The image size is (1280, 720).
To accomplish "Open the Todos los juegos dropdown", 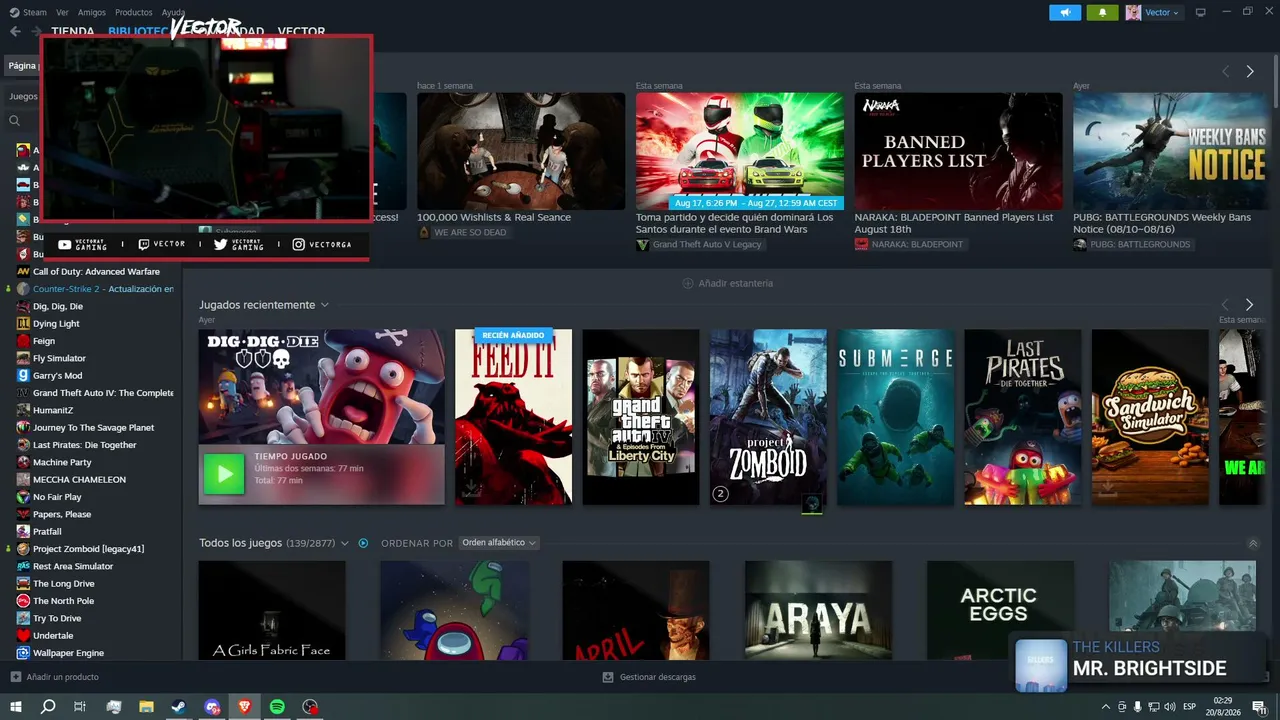I will coord(344,543).
